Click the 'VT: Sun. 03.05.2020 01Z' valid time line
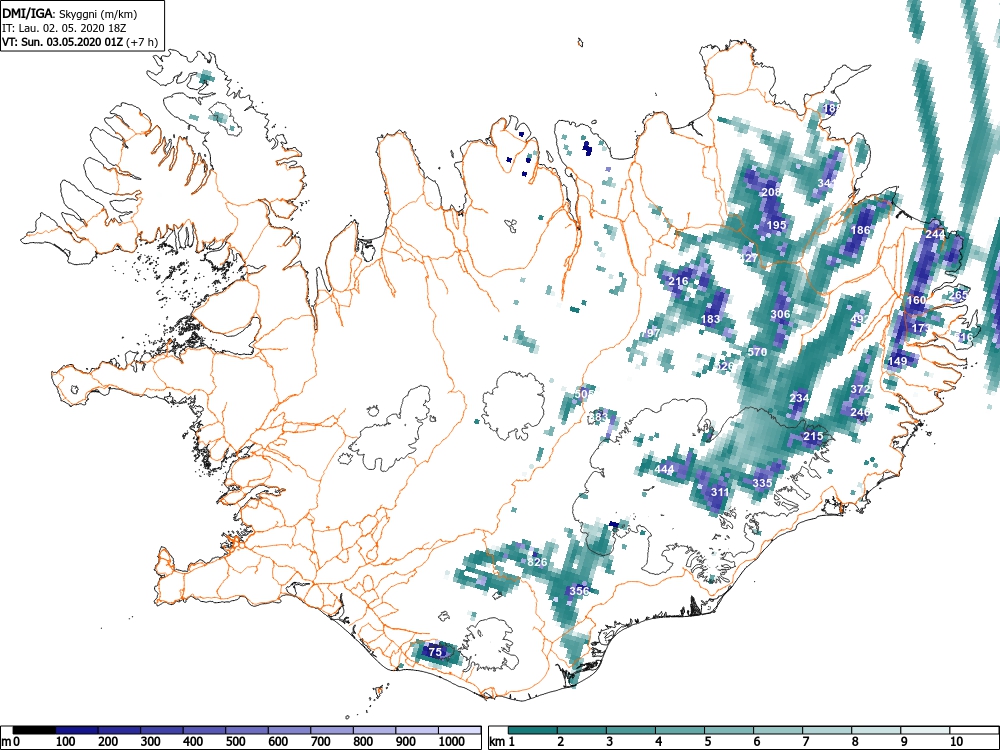 (62, 43)
